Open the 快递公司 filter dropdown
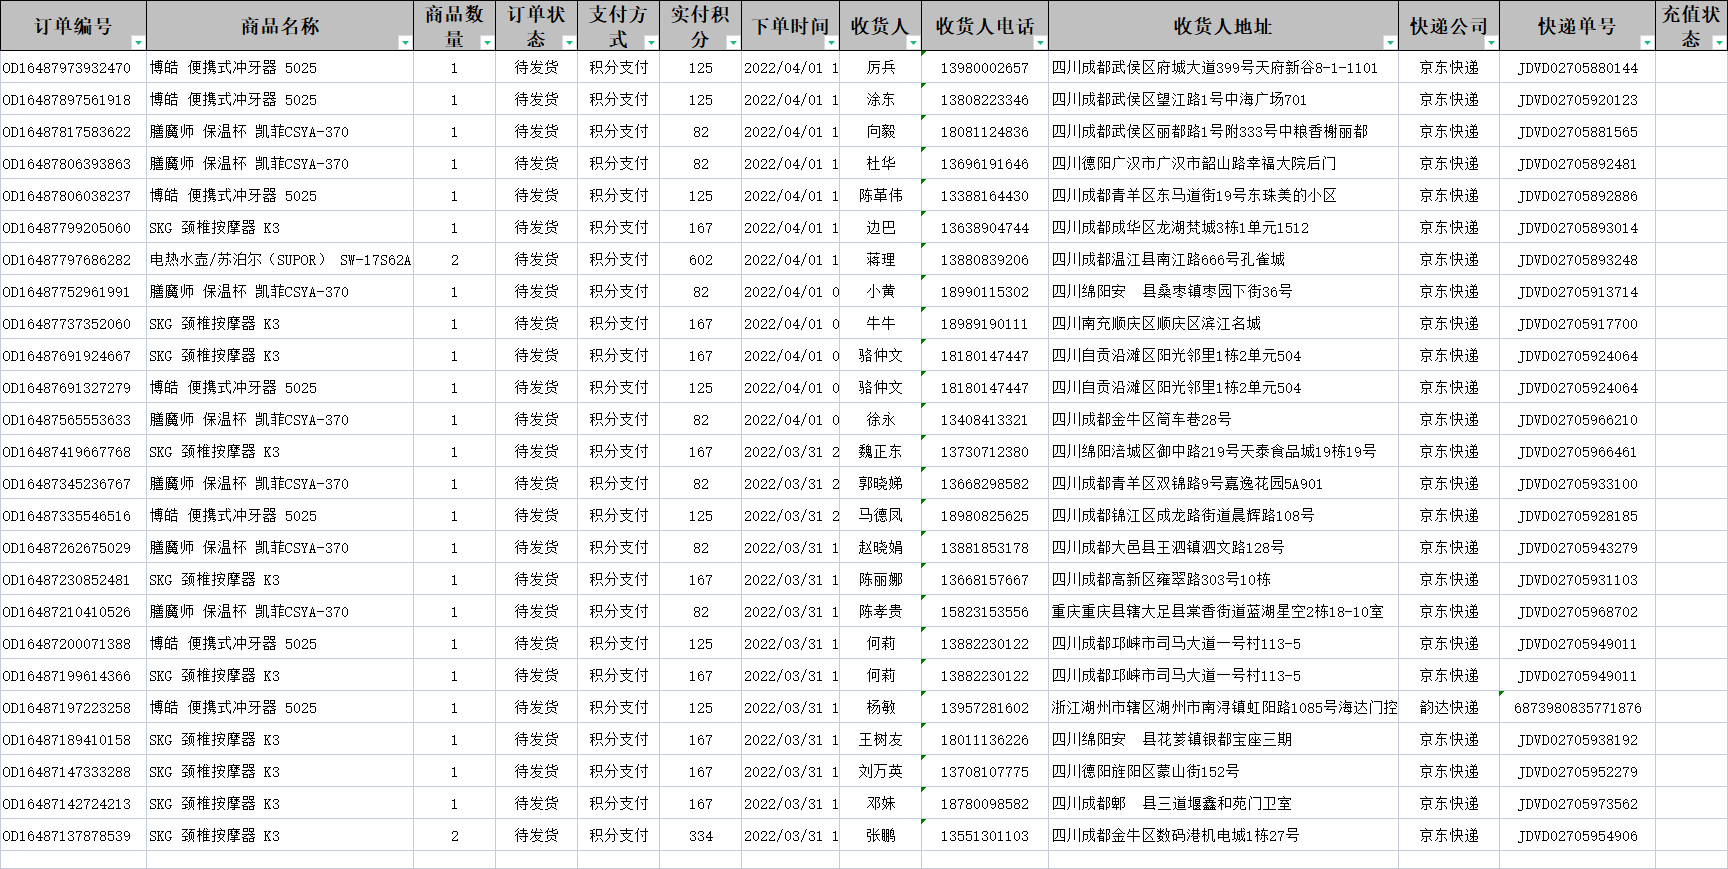Image resolution: width=1728 pixels, height=869 pixels. 1491,42
